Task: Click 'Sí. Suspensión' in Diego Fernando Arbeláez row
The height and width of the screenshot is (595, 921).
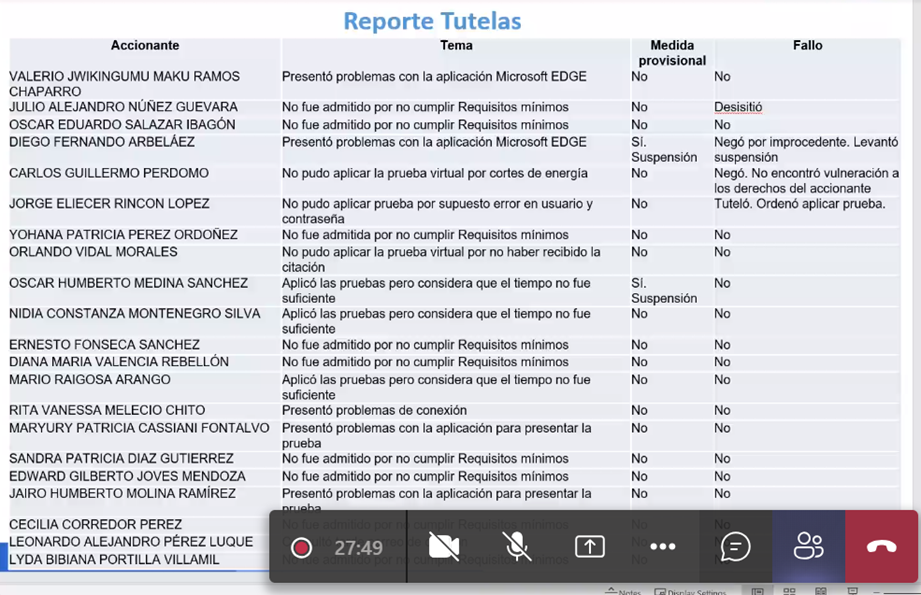Action: click(x=664, y=150)
